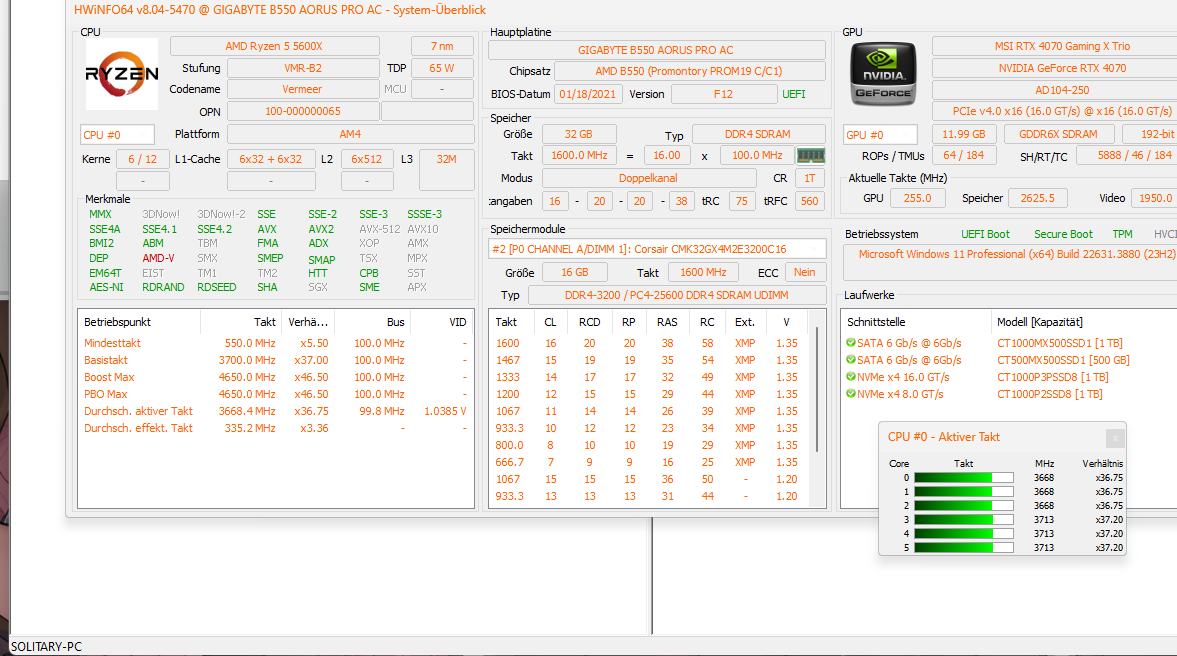This screenshot has width=1177, height=656.
Task: Select the Basistakt row
Action: point(275,360)
